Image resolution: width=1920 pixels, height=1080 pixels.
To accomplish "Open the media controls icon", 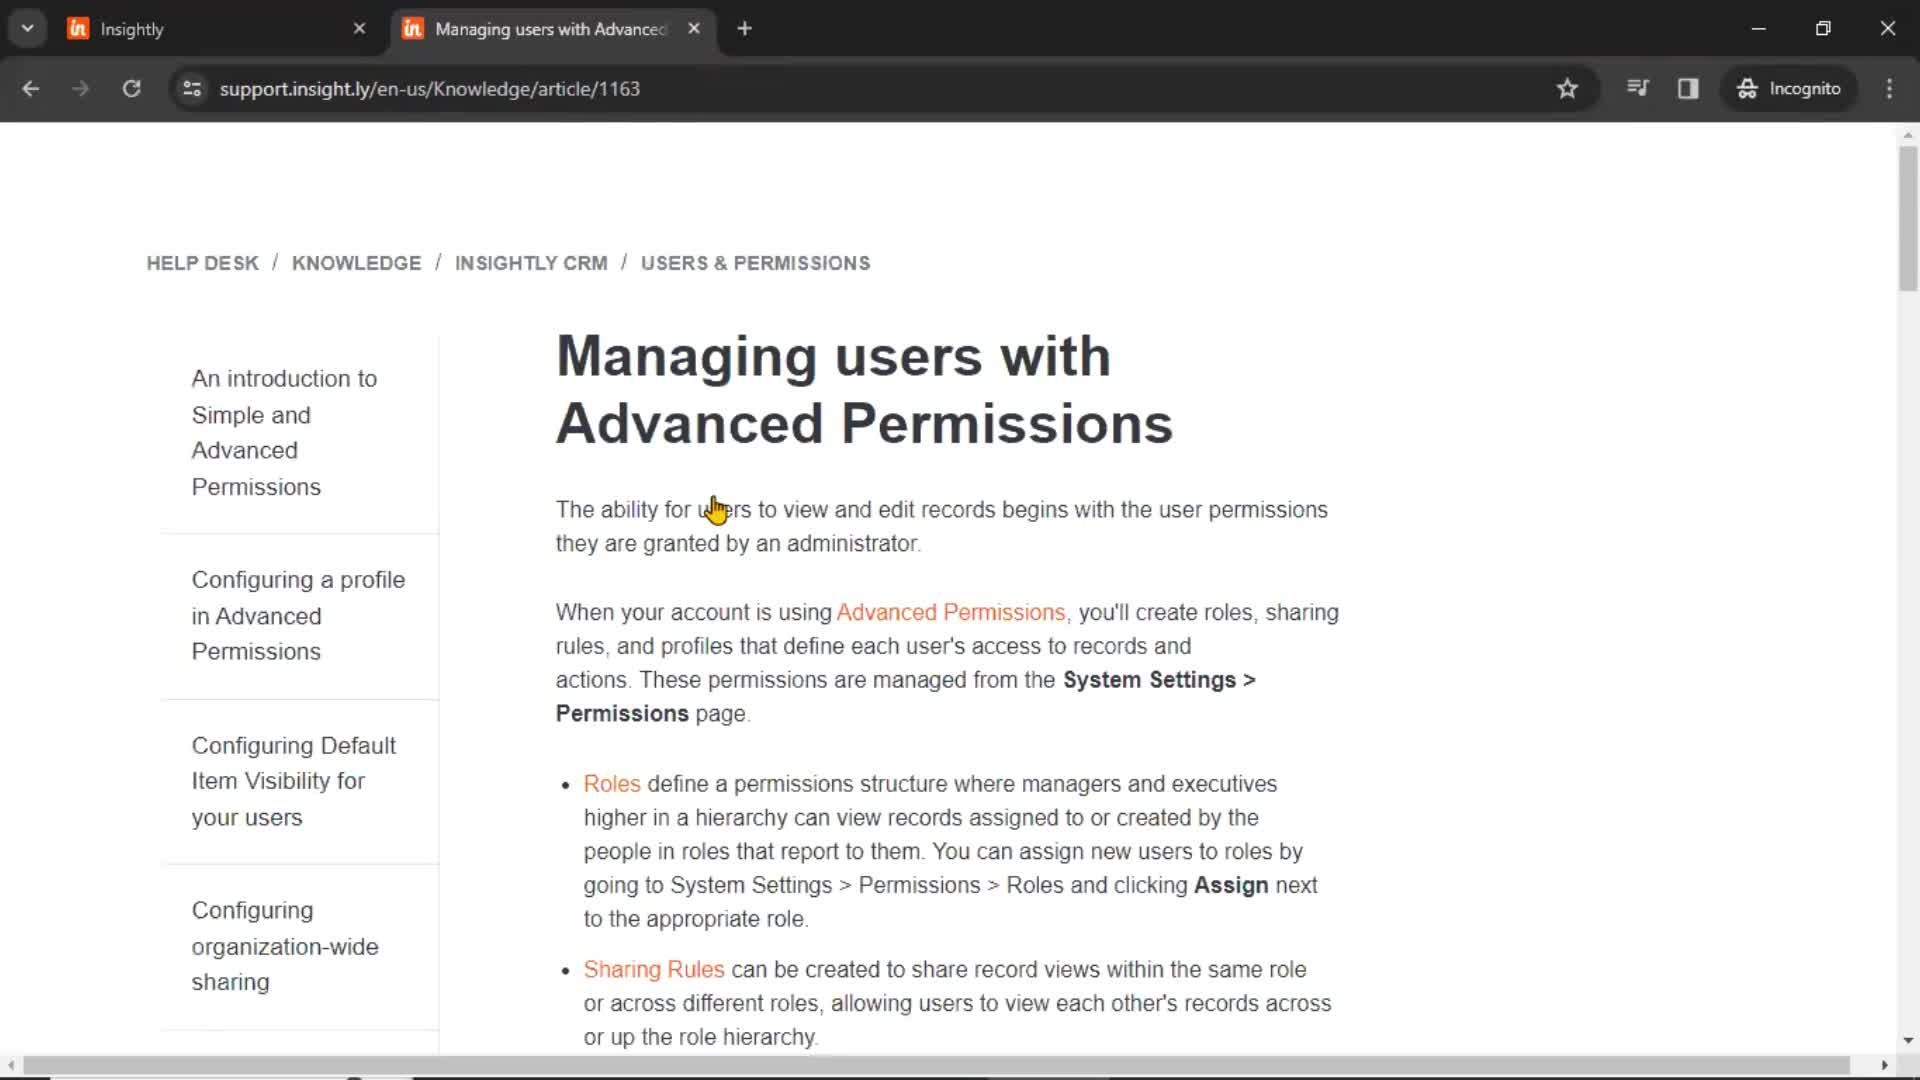I will pyautogui.click(x=1637, y=89).
